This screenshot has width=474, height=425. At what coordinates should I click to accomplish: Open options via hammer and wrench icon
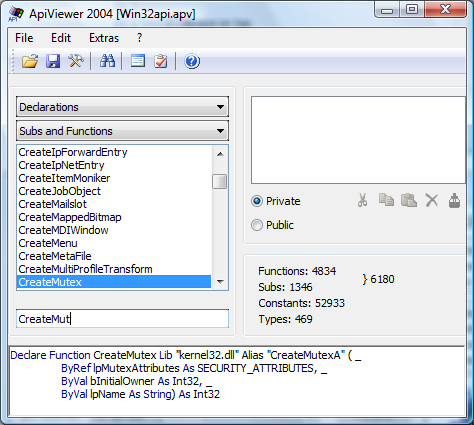76,61
